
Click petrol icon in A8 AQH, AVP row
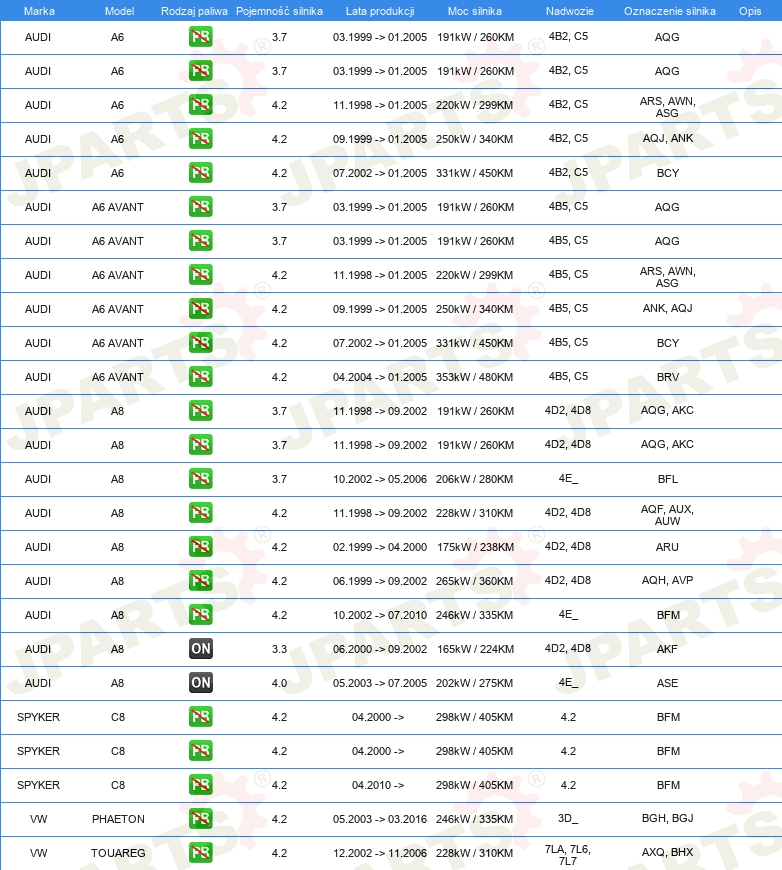[x=200, y=580]
